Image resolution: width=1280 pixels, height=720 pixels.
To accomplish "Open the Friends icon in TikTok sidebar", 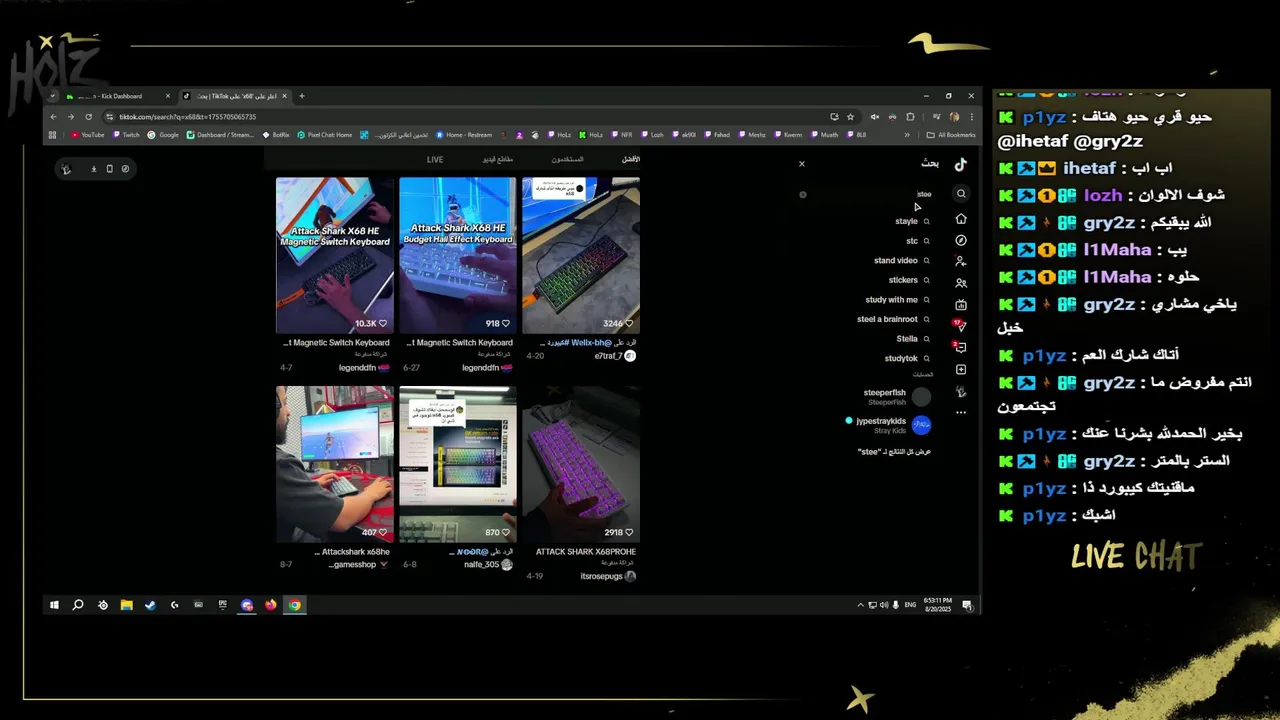I will click(961, 283).
